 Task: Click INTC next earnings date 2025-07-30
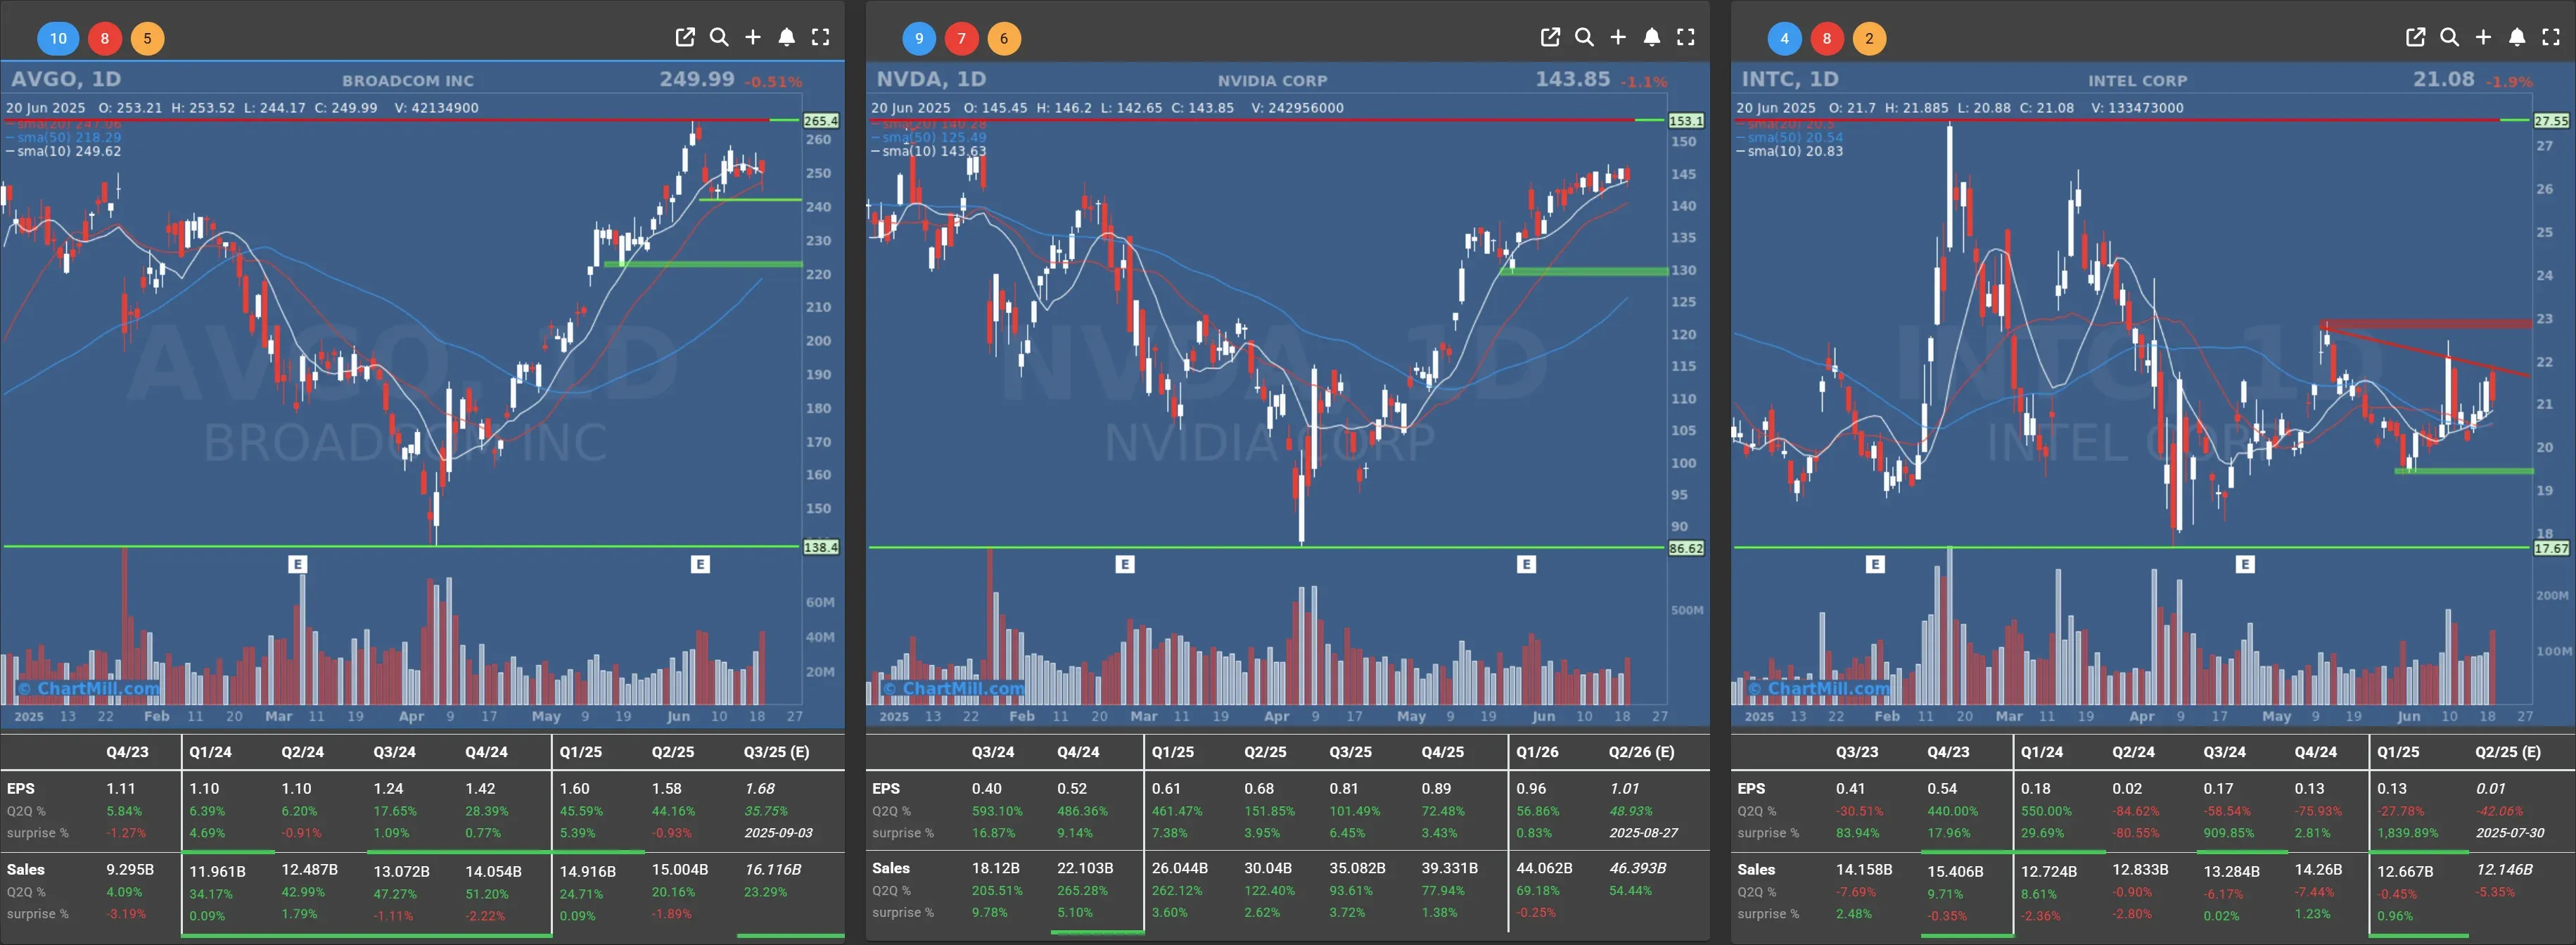pyautogui.click(x=2510, y=832)
